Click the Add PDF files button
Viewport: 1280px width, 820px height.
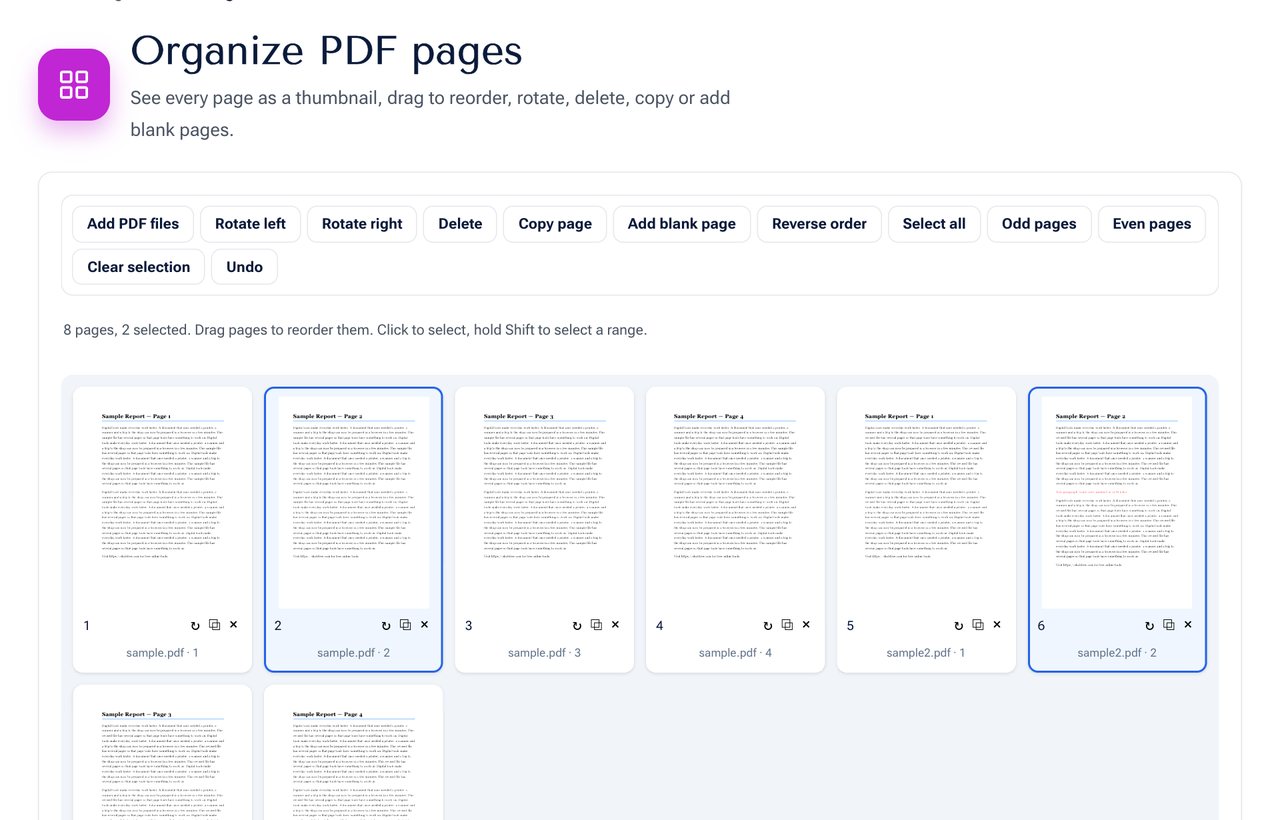133,224
